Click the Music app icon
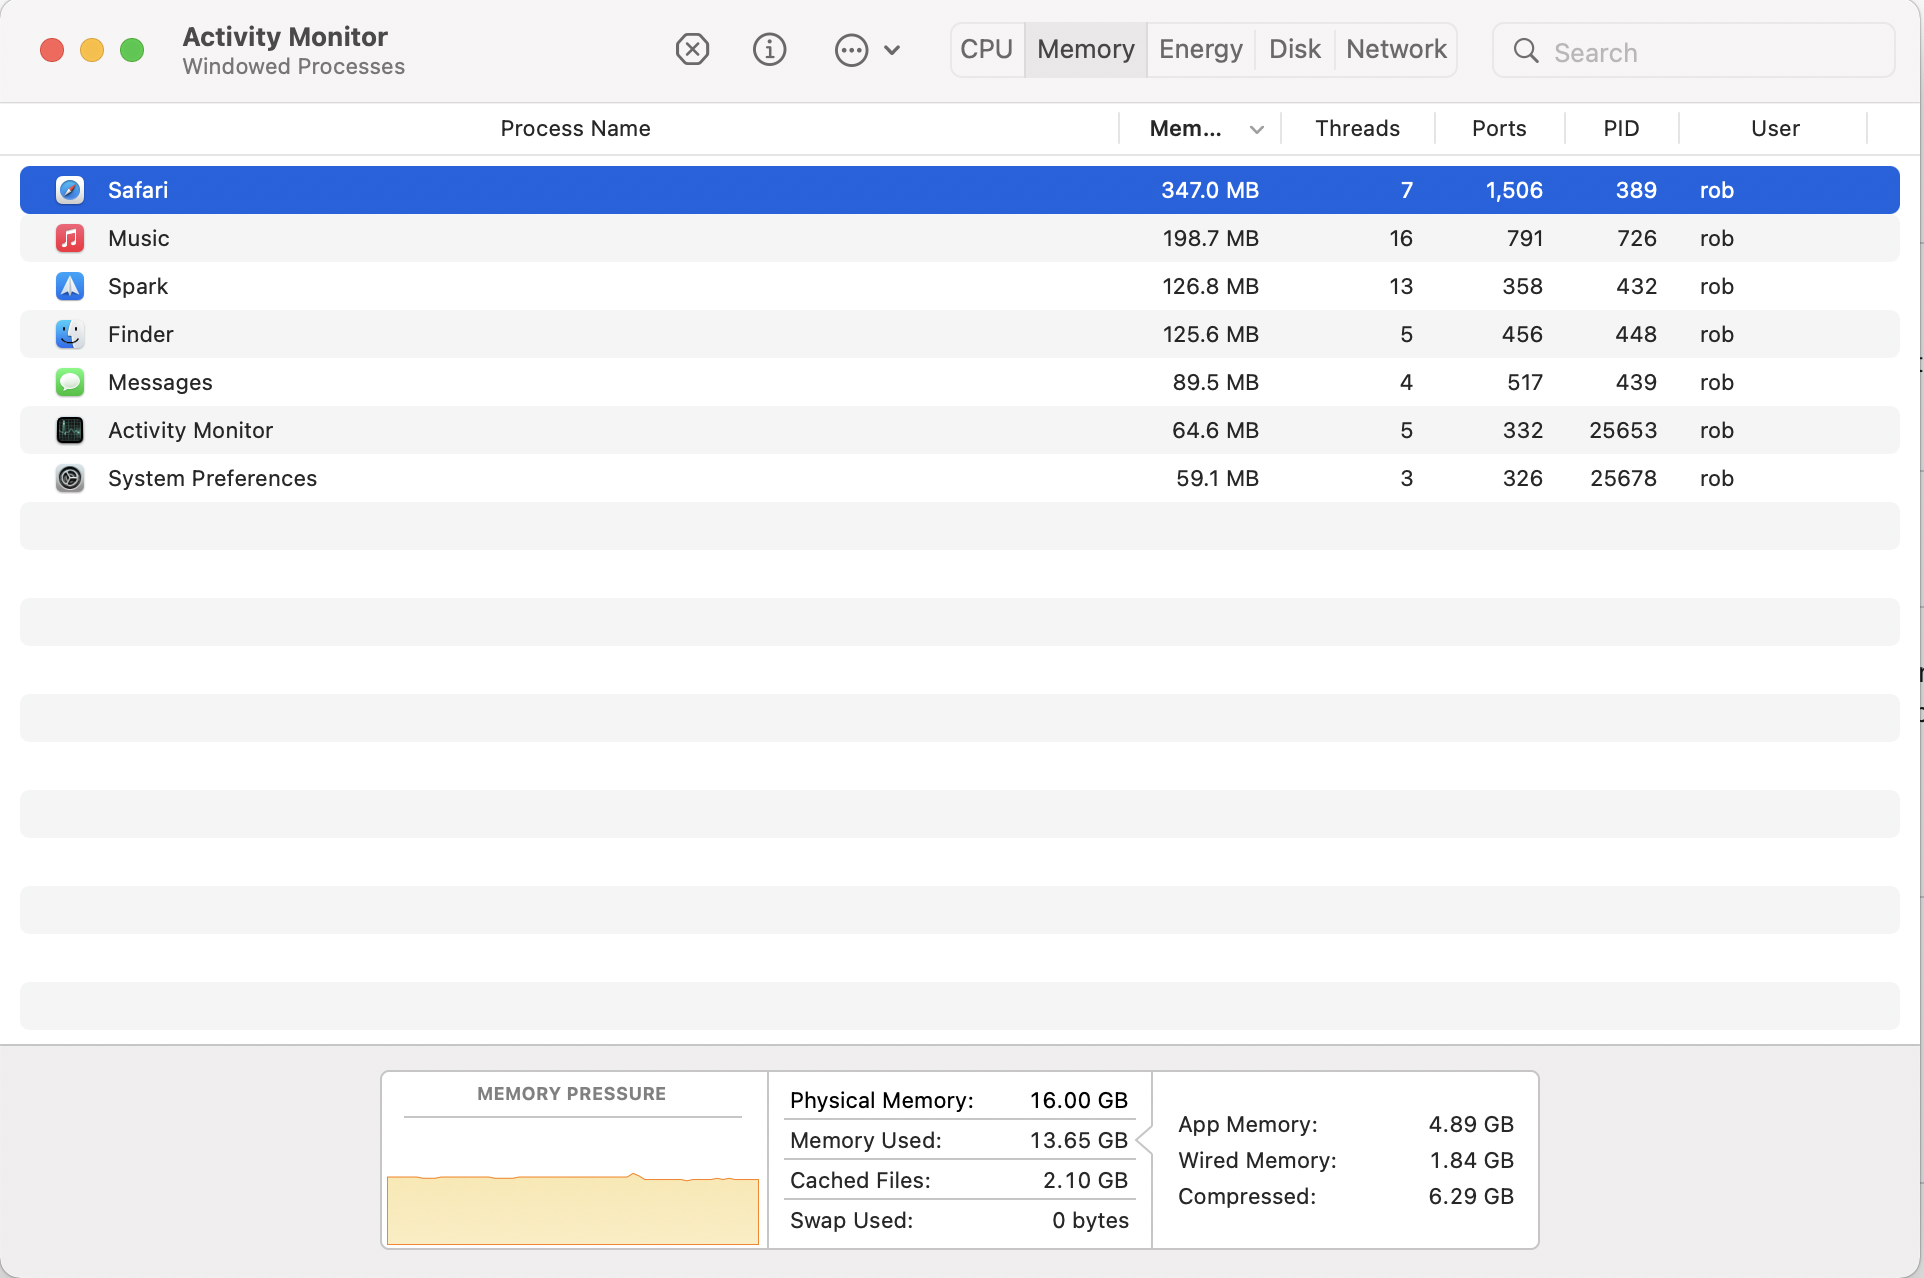Viewport: 1924px width, 1278px height. tap(70, 238)
